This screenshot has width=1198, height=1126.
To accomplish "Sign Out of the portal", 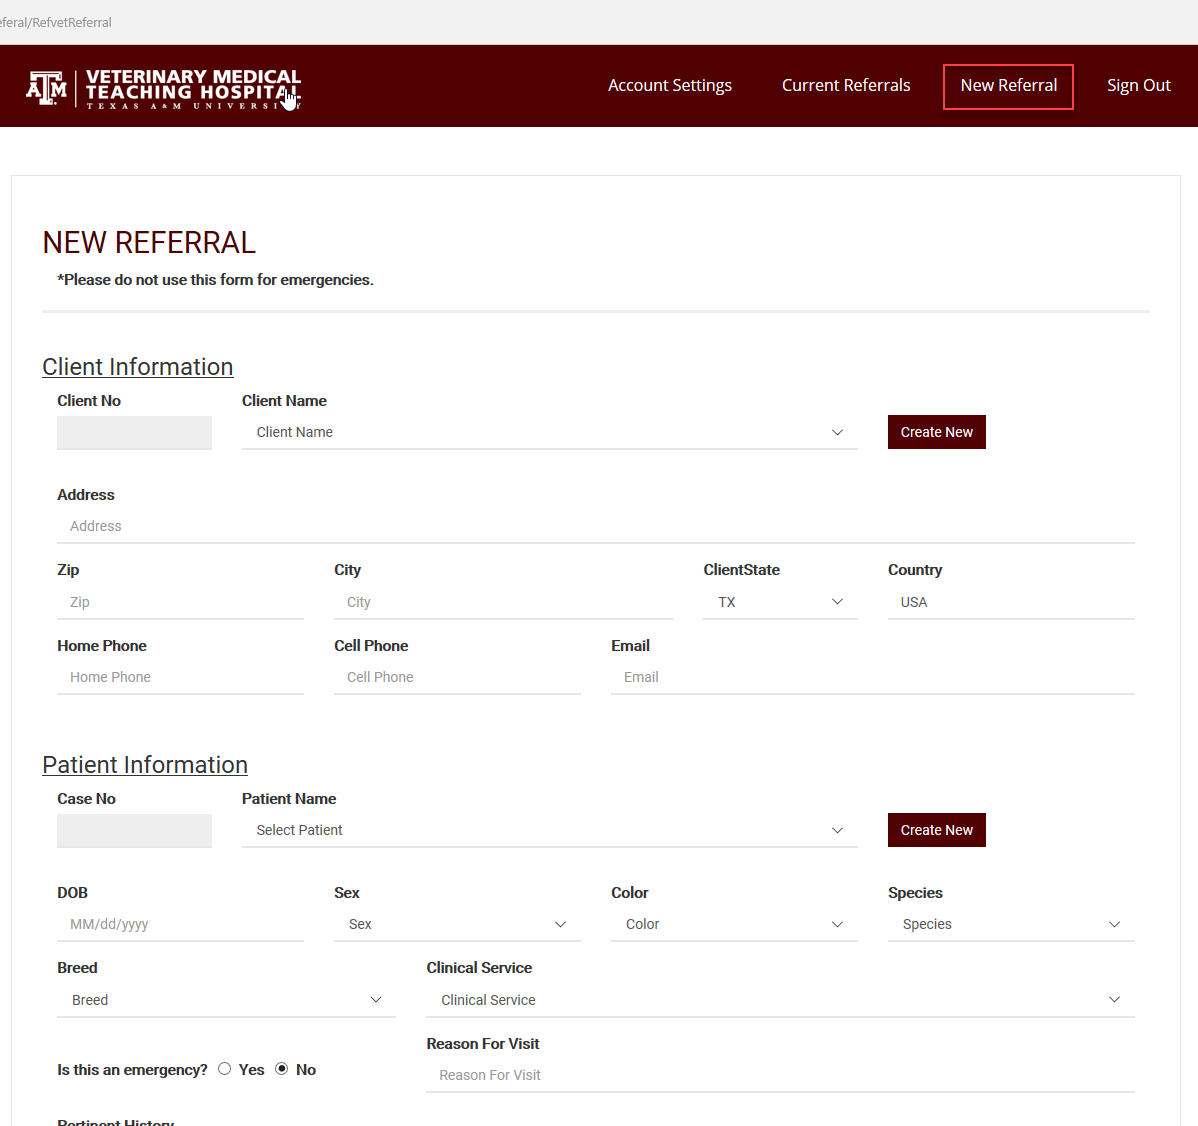I will (x=1138, y=86).
